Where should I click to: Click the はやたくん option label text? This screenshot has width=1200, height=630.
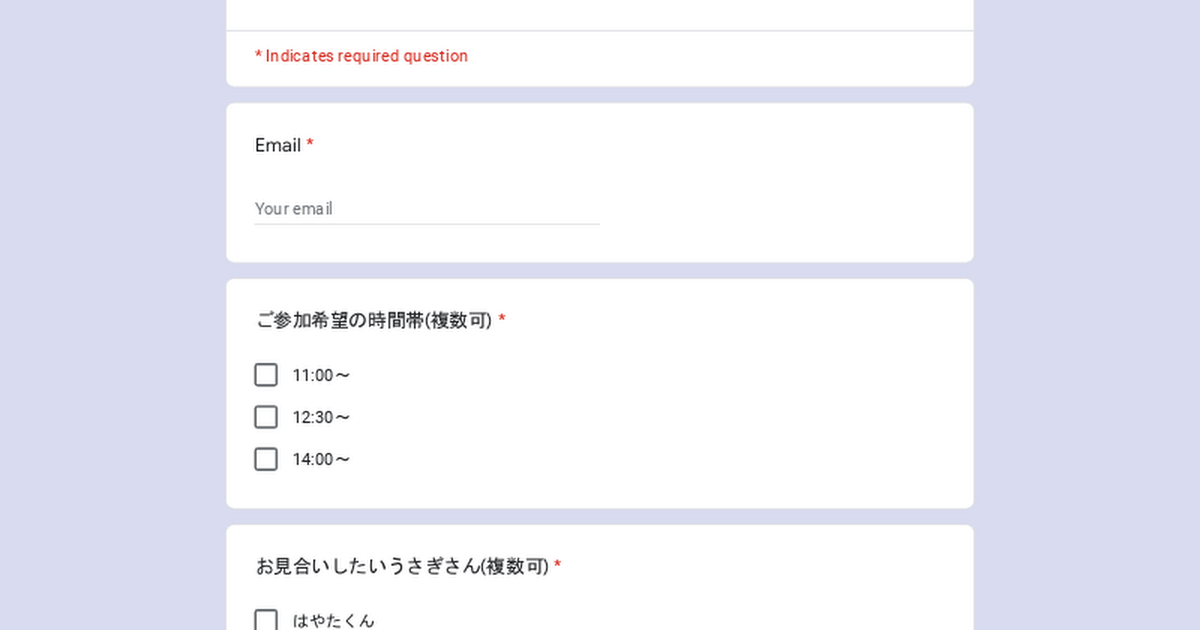click(333, 621)
